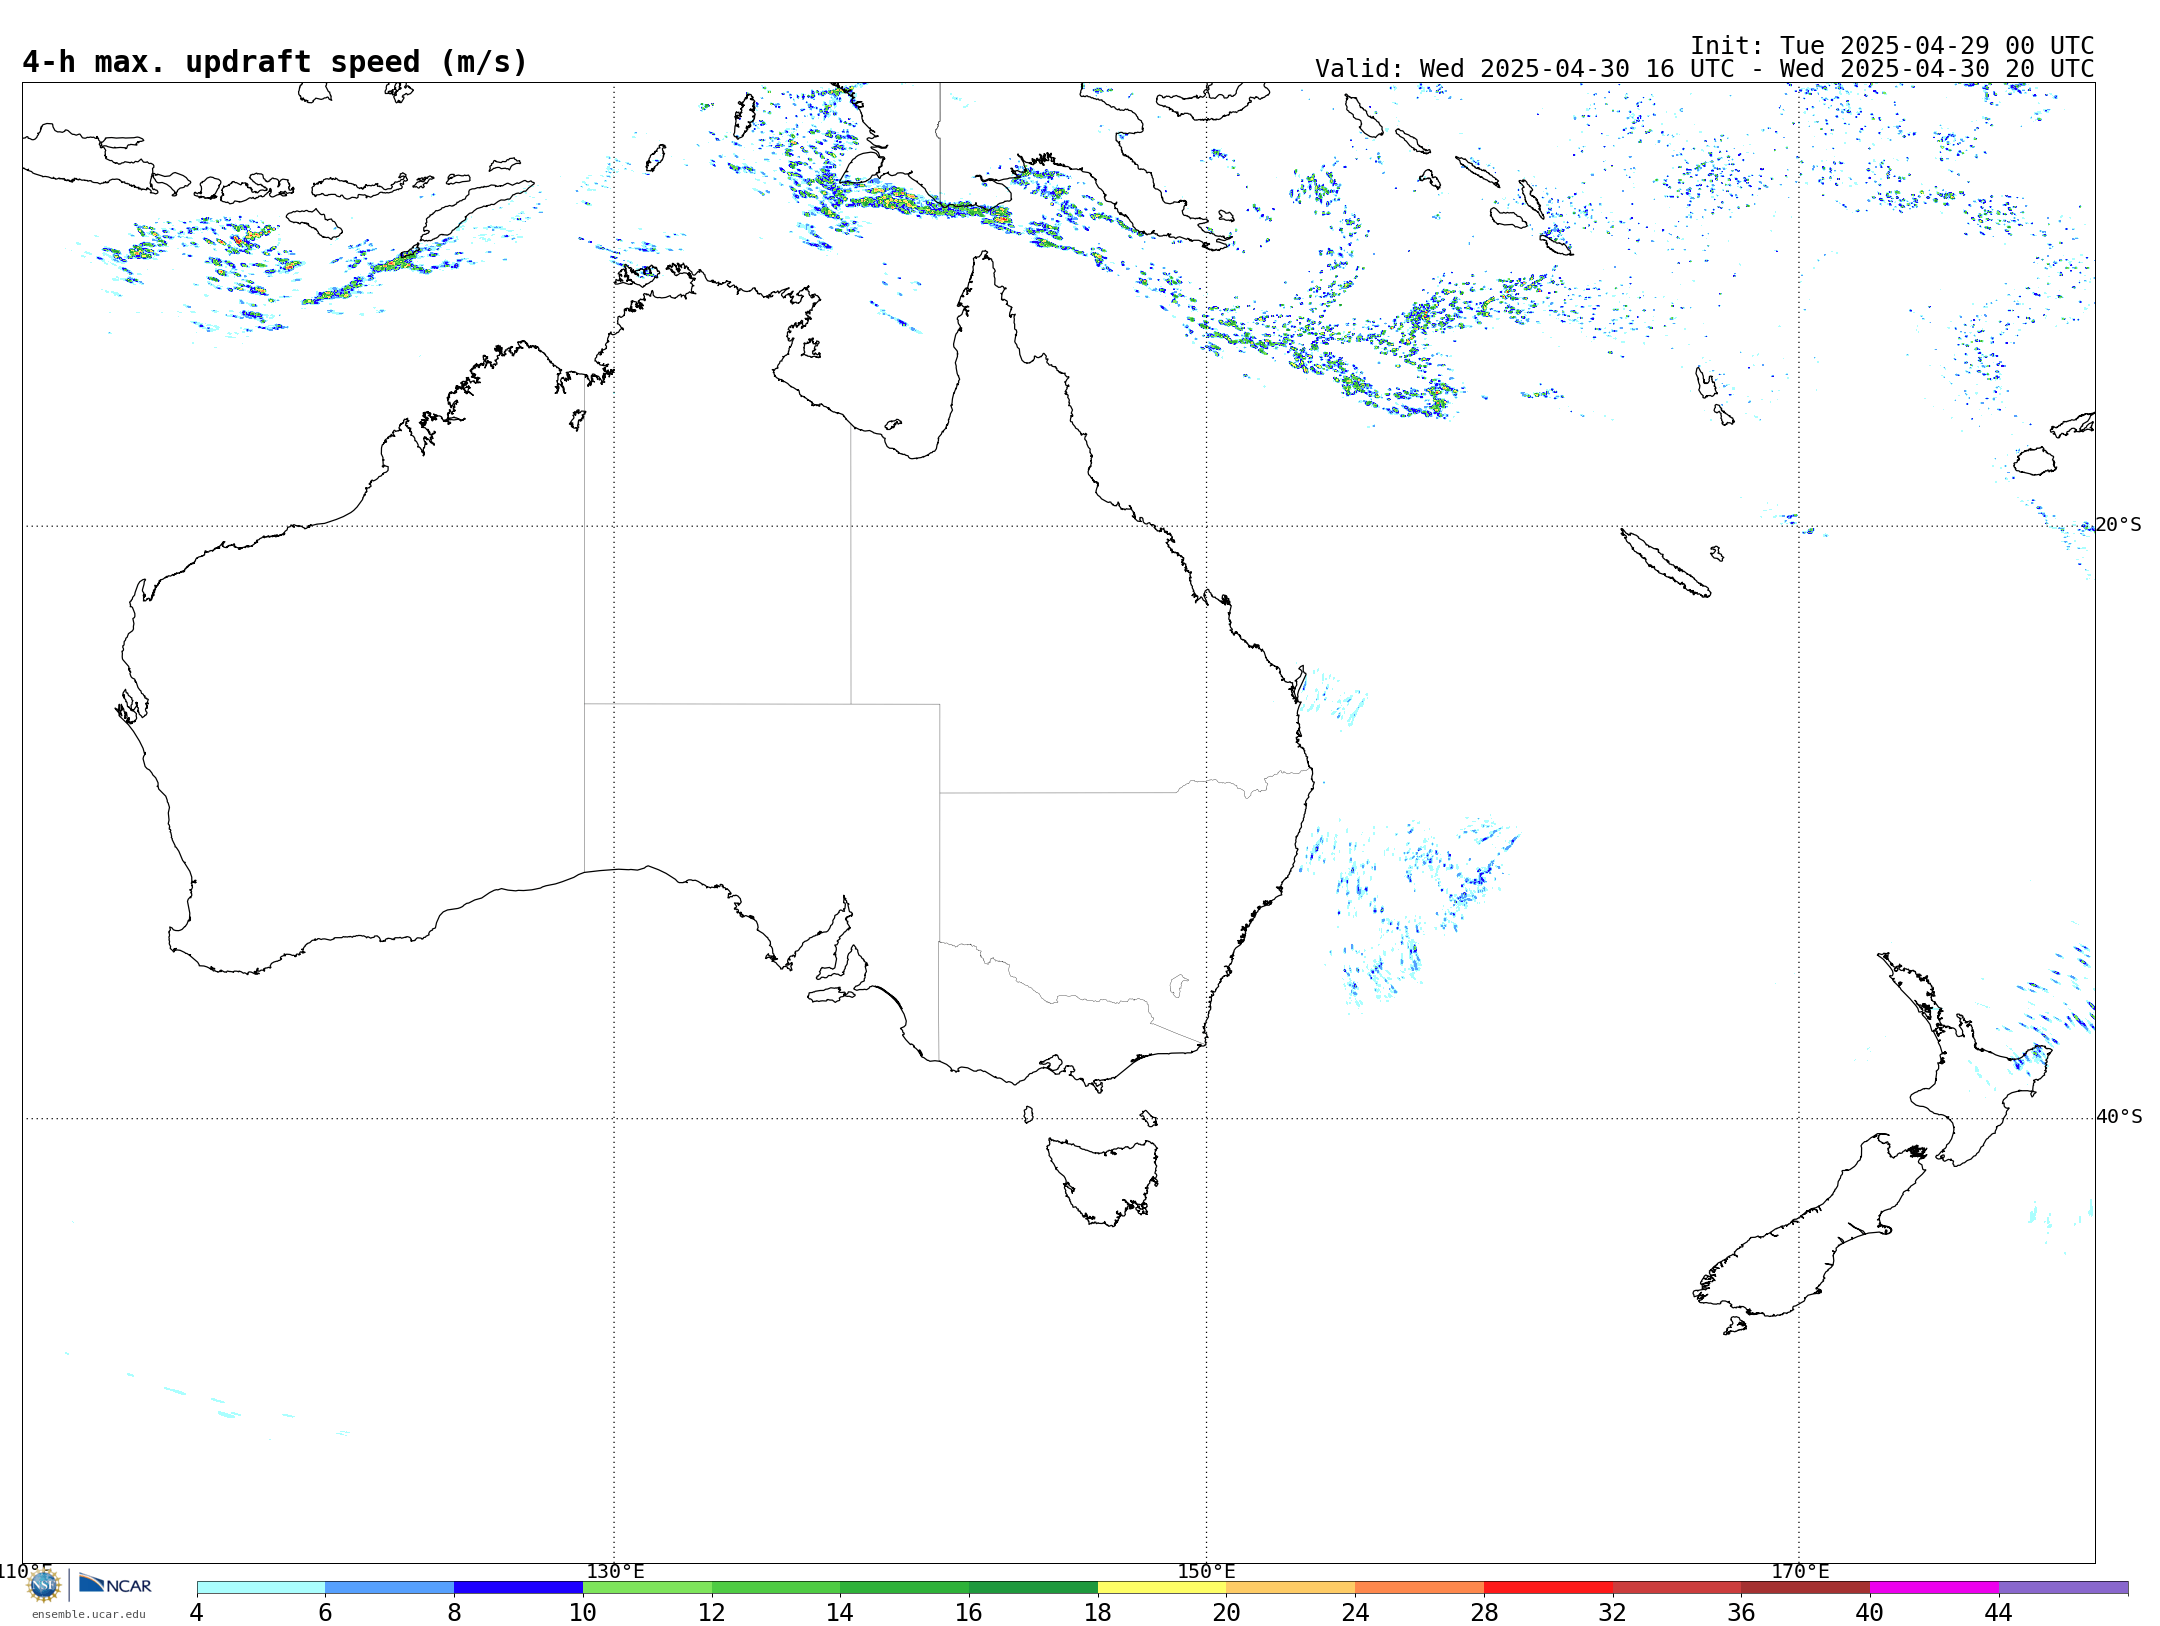
Task: Select the light green 10–12 colorbar swatch
Action: coord(647,1587)
